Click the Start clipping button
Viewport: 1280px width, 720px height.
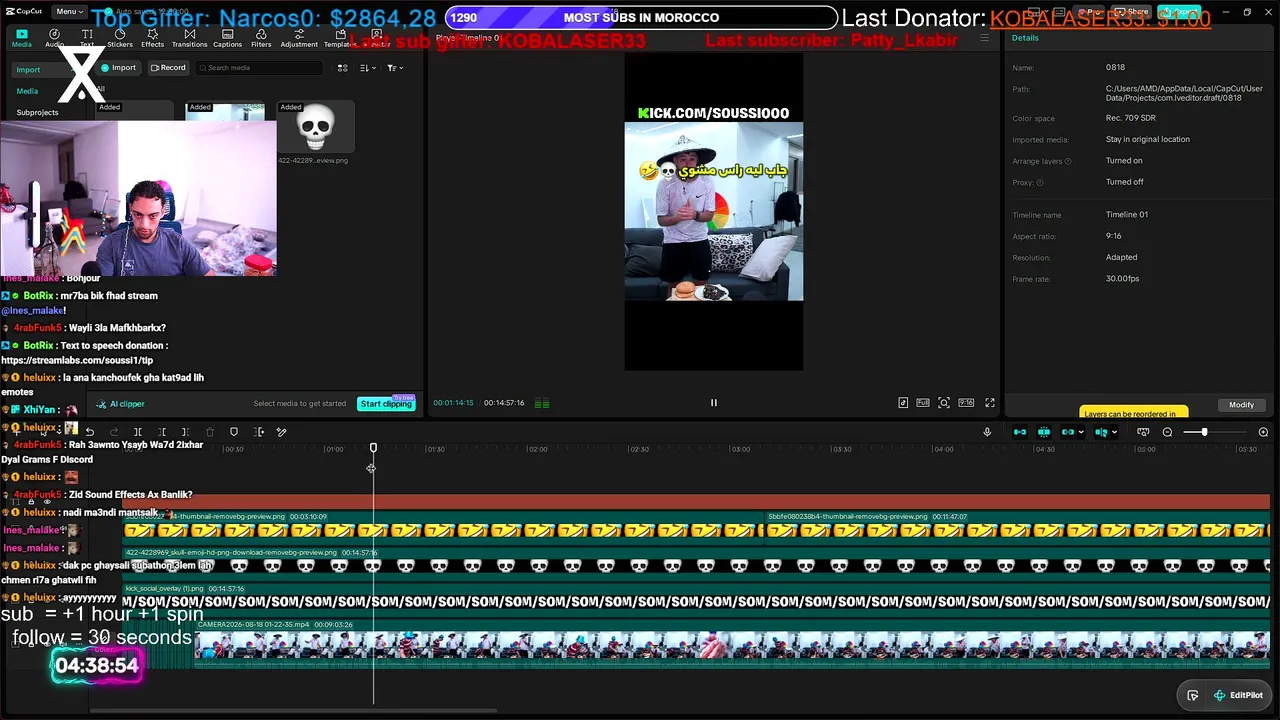click(x=386, y=404)
